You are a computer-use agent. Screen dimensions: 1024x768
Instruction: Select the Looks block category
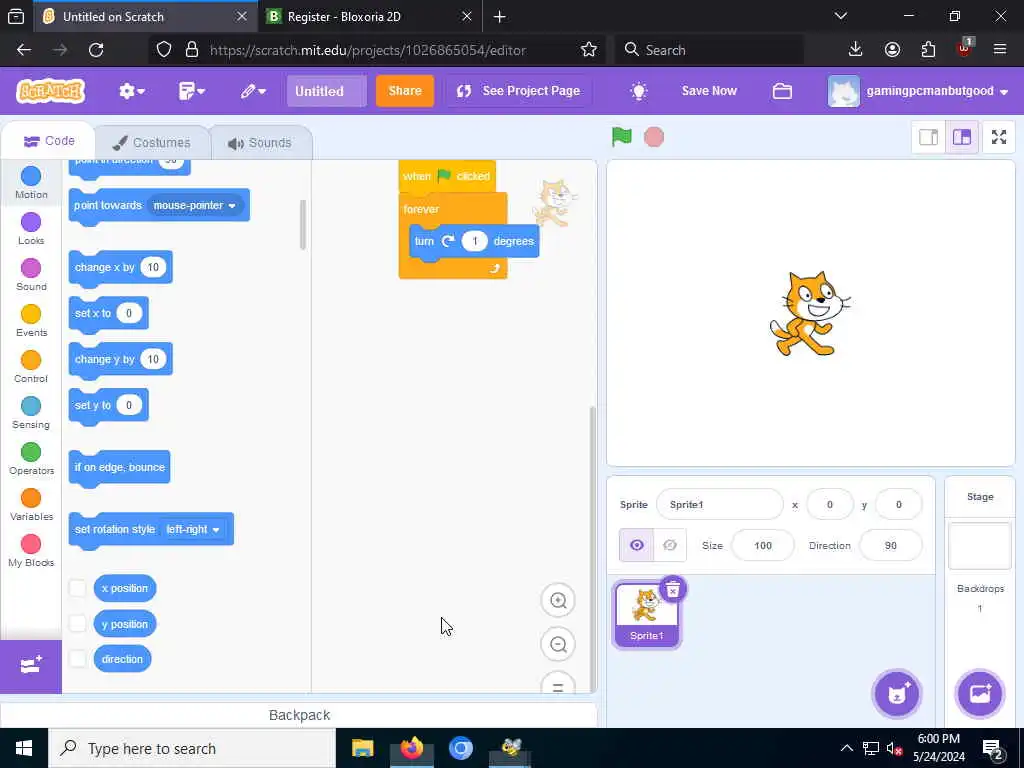tap(31, 229)
